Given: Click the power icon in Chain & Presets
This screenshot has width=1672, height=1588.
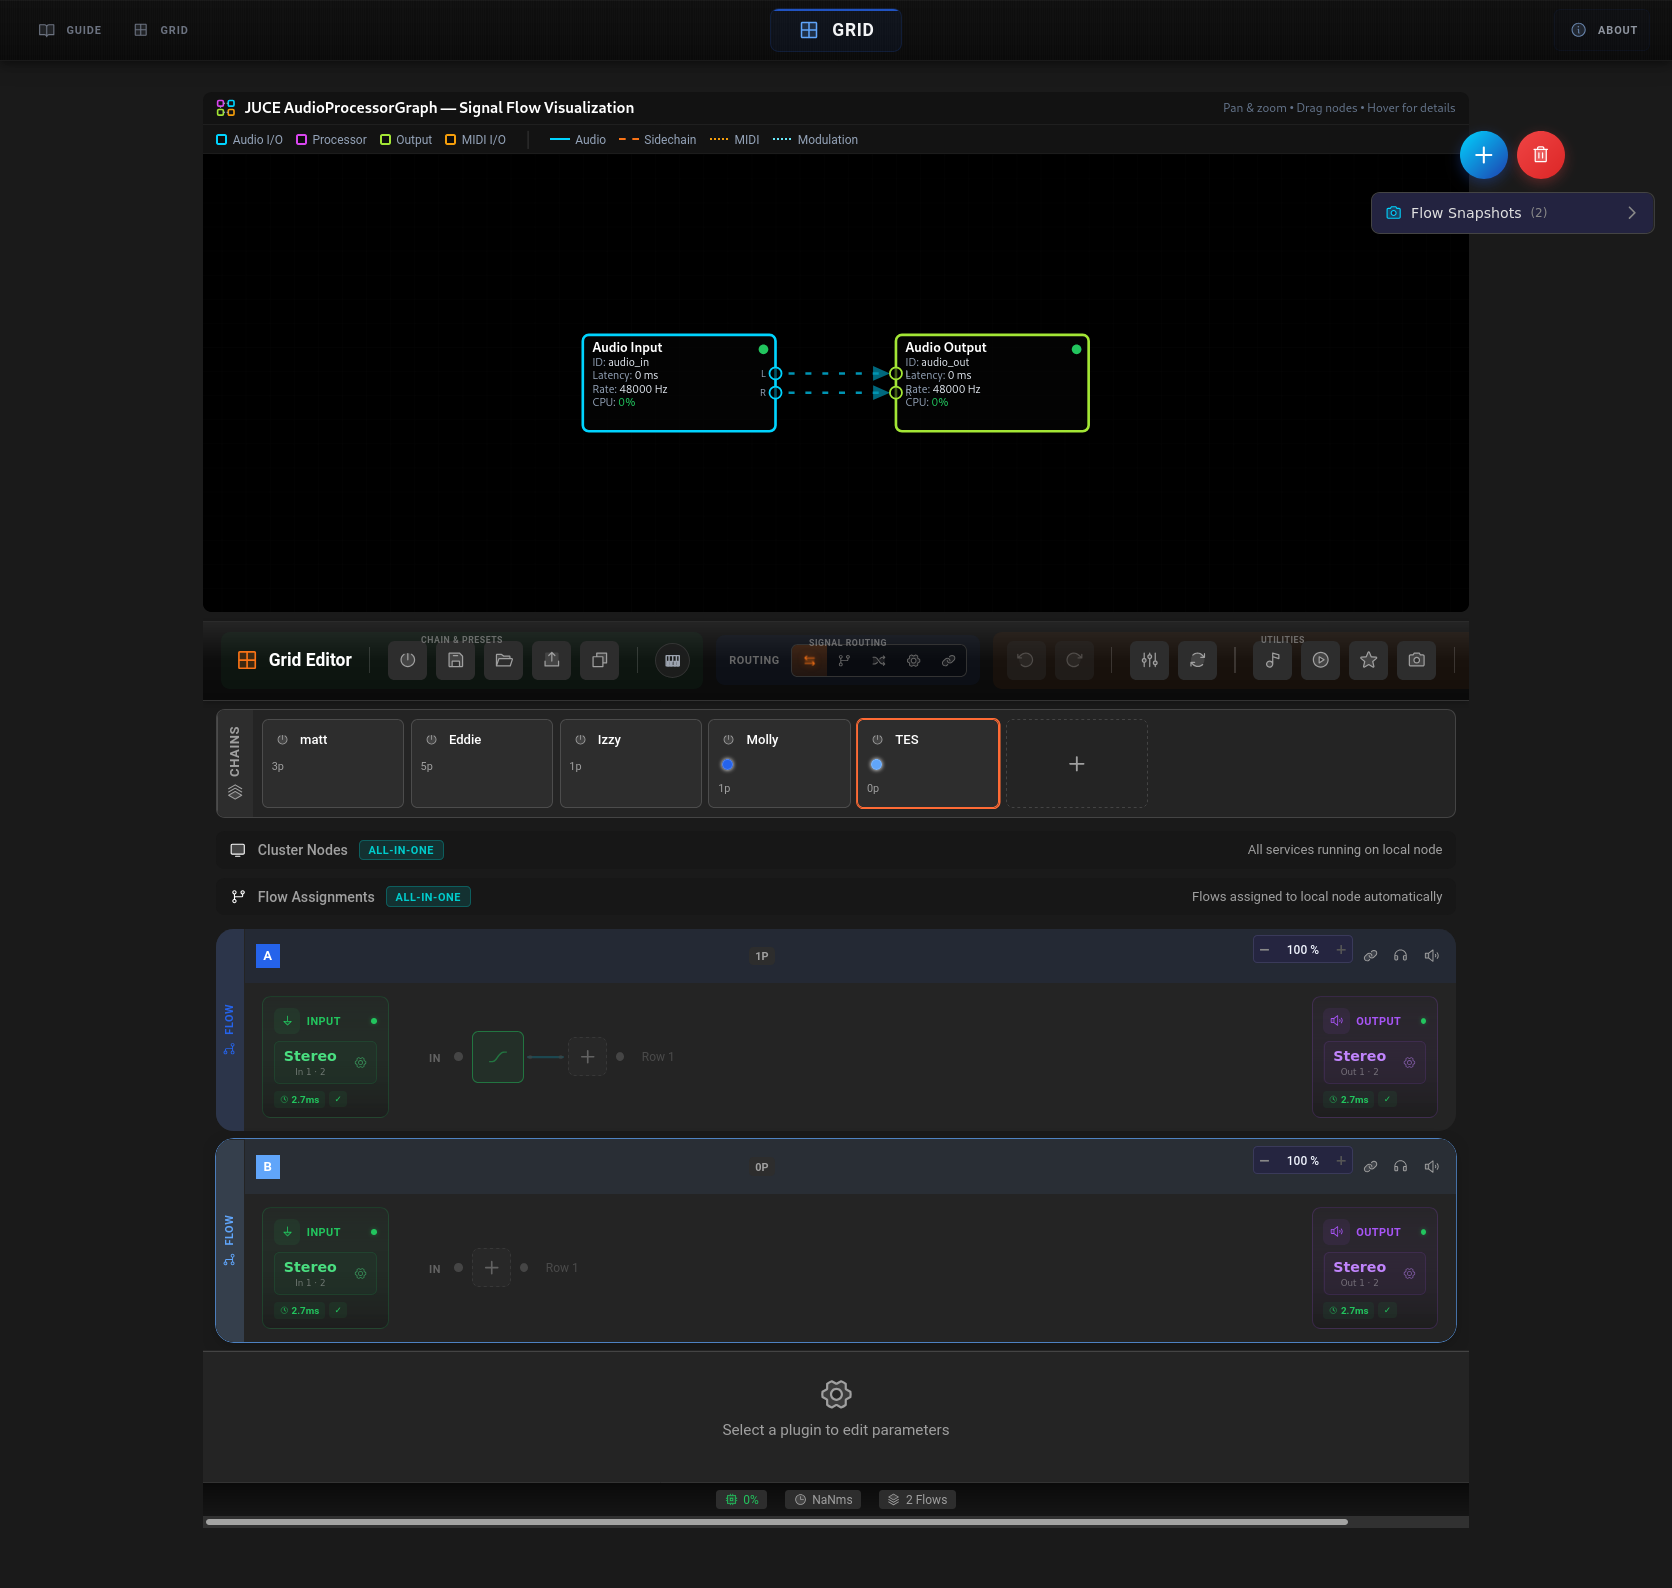Looking at the screenshot, I should [x=408, y=660].
